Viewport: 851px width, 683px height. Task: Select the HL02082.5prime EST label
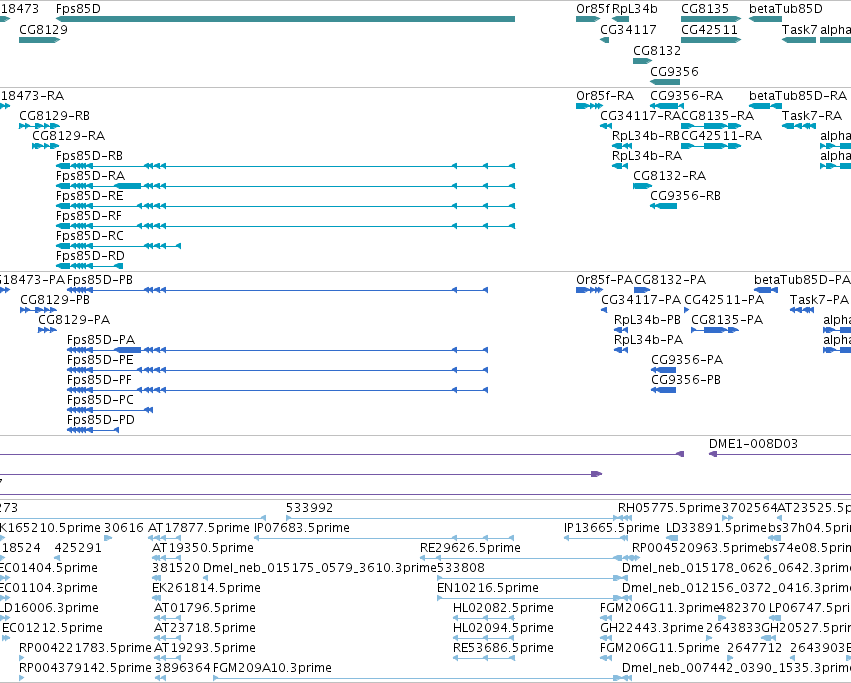(503, 608)
